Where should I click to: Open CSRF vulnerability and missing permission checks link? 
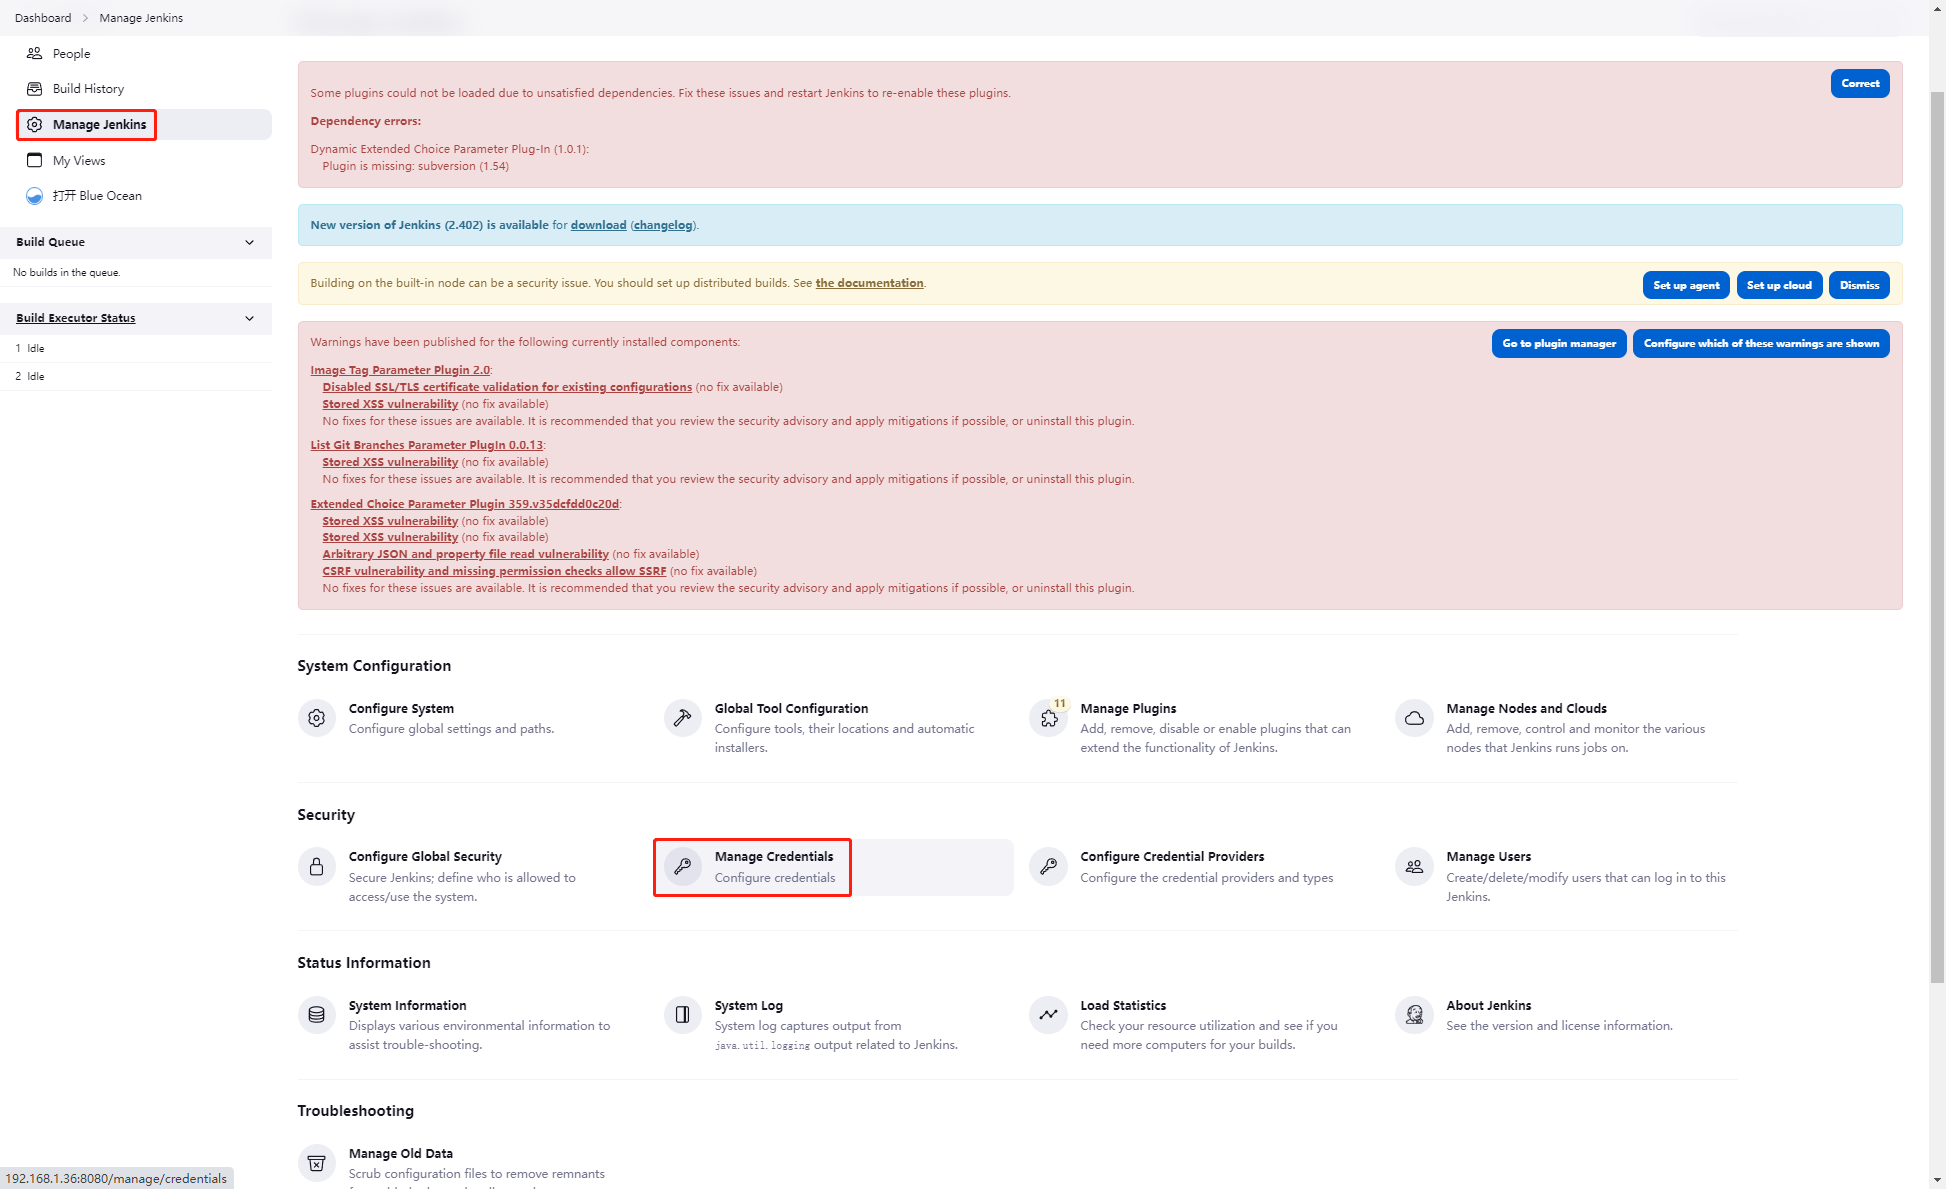pos(494,571)
